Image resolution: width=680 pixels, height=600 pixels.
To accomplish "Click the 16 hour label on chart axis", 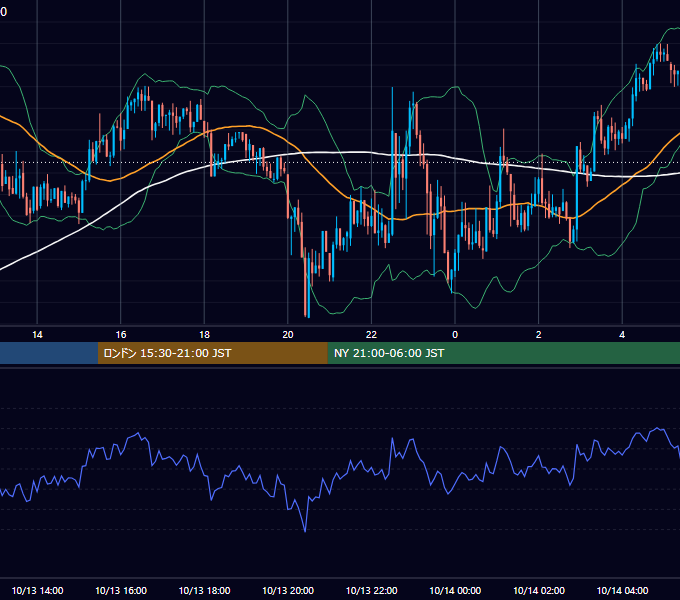I will (x=121, y=335).
